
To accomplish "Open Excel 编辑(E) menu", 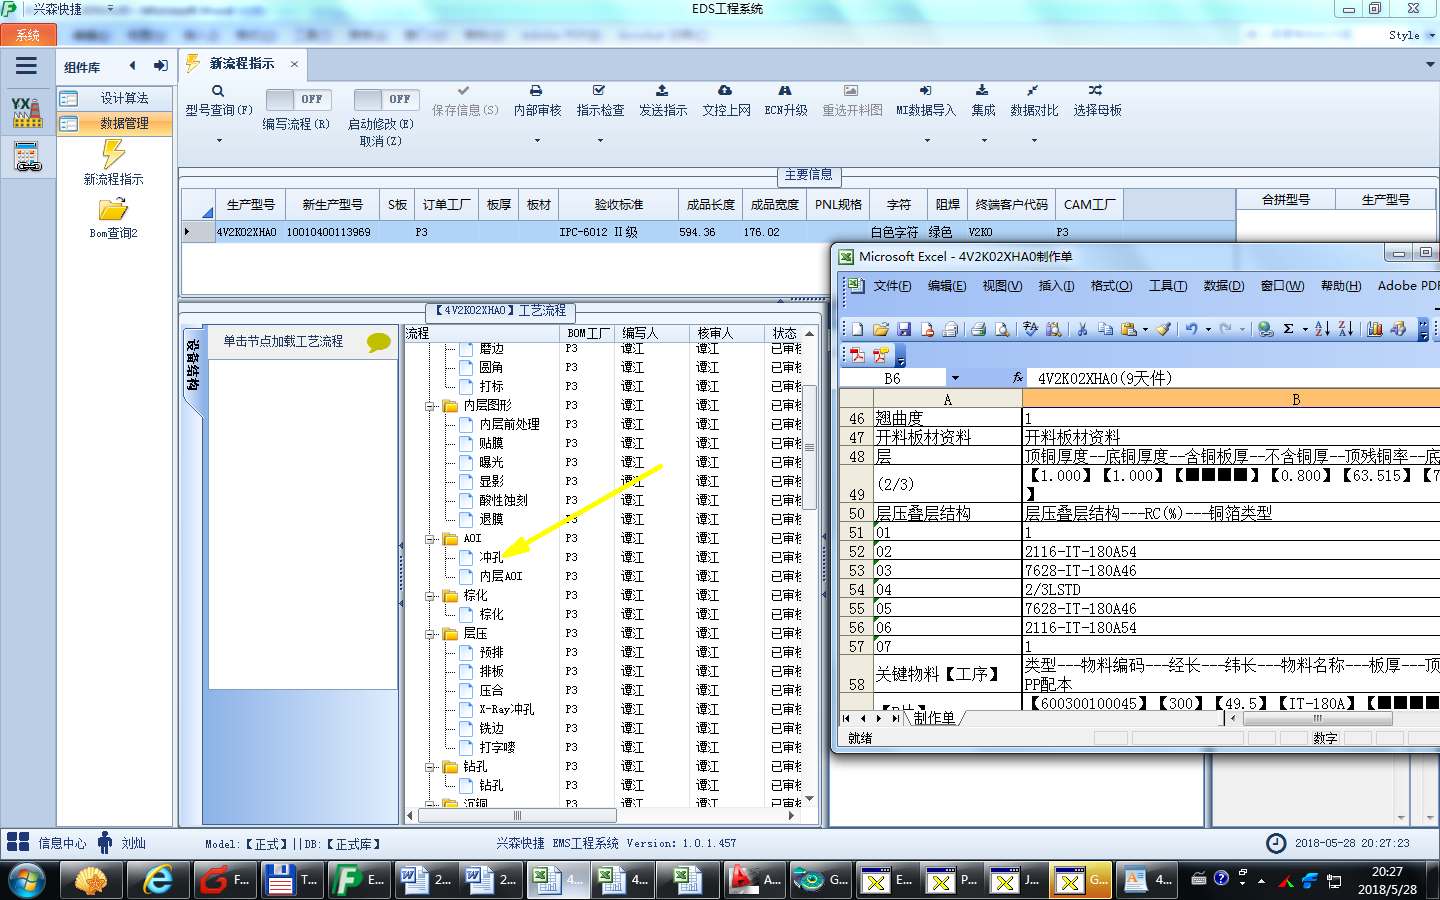I will point(946,286).
